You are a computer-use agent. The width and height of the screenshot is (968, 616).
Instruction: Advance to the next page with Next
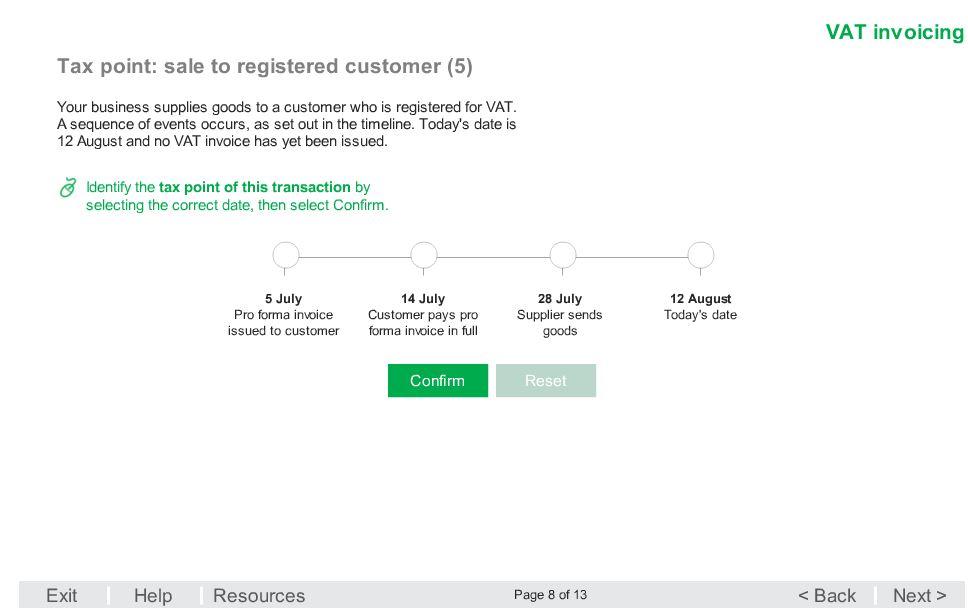point(919,596)
